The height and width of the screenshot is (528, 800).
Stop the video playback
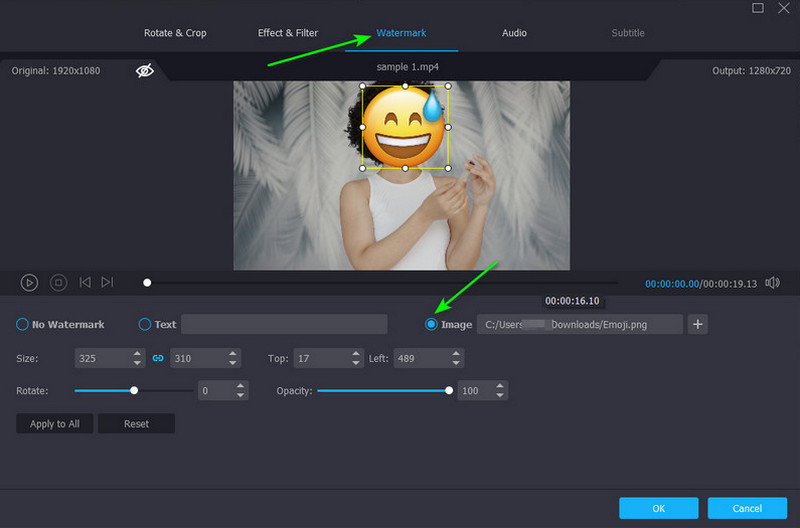[x=59, y=283]
